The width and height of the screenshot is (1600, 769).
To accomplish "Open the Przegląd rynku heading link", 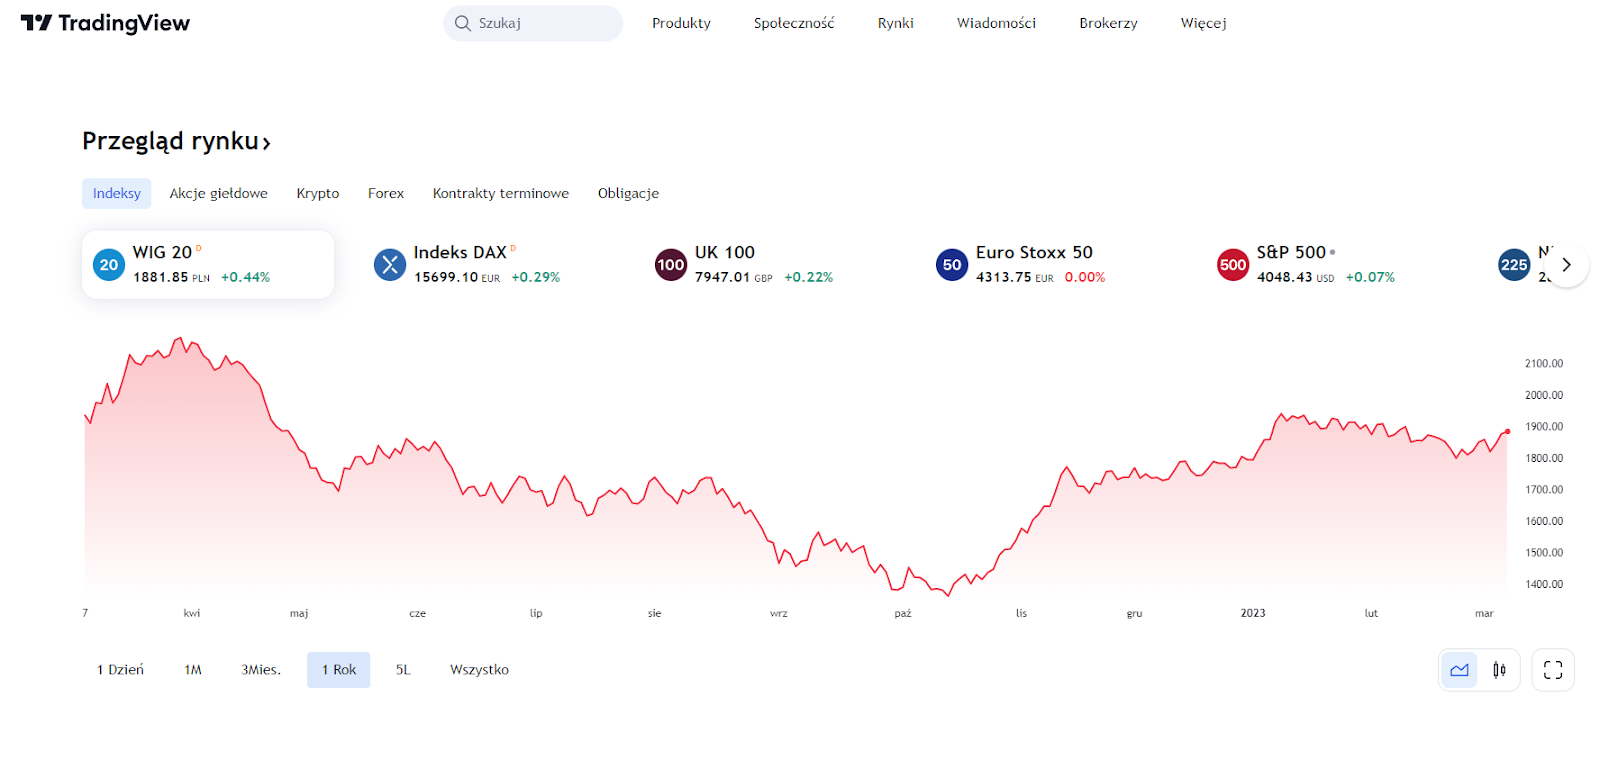I will (x=176, y=141).
